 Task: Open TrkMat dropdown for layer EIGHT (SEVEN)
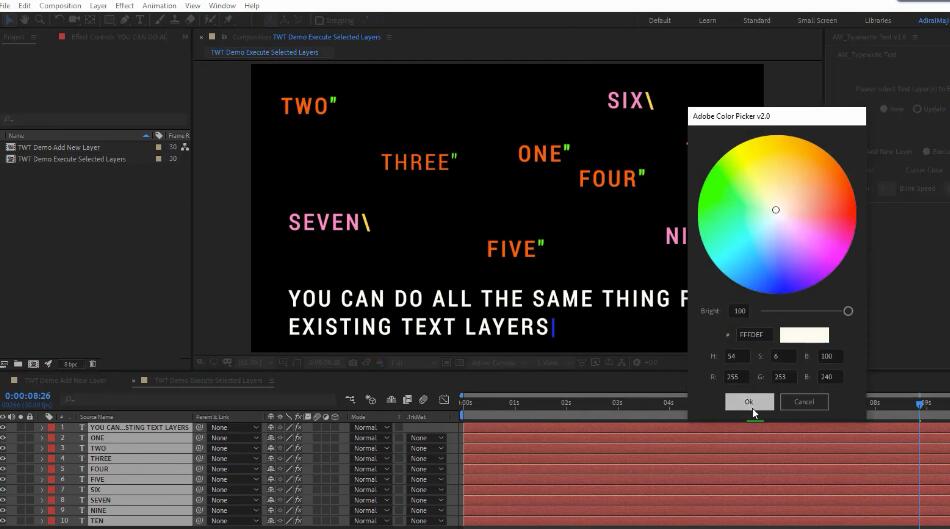tap(427, 500)
